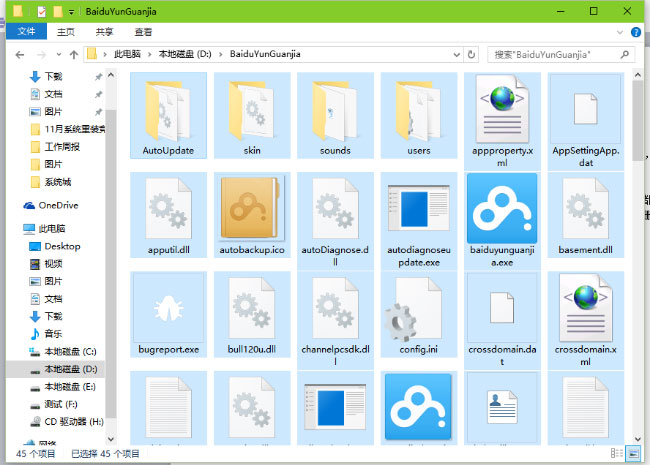Select the bull120u.dll file

(x=252, y=315)
